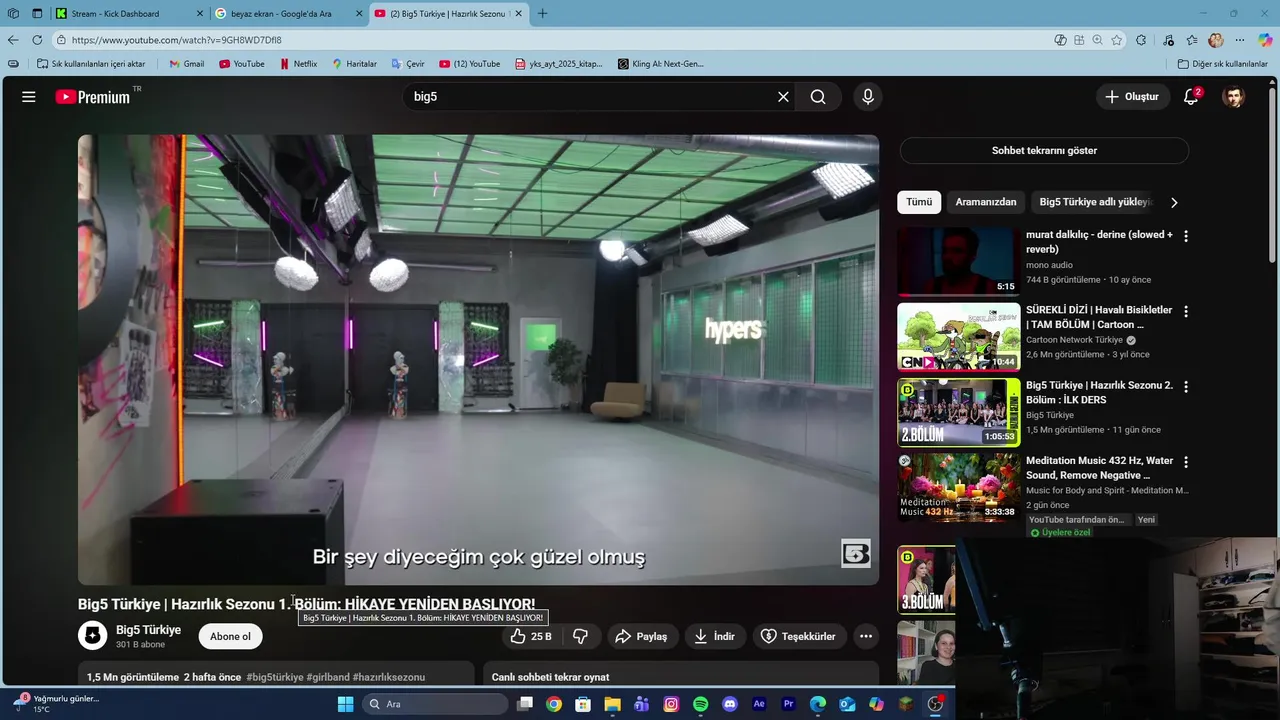Click the taskbar Ara search box
This screenshot has width=1280, height=720.
click(x=435, y=704)
